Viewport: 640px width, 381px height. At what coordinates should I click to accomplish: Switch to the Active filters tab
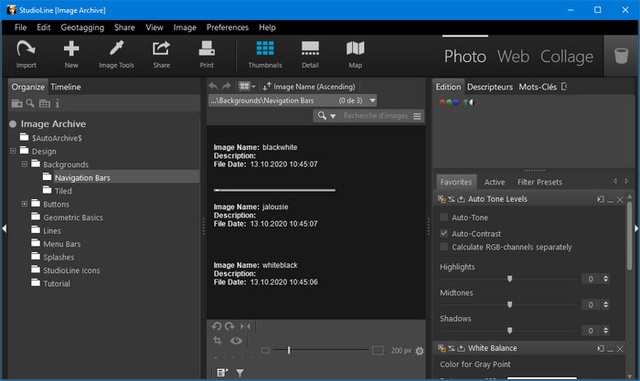[494, 182]
